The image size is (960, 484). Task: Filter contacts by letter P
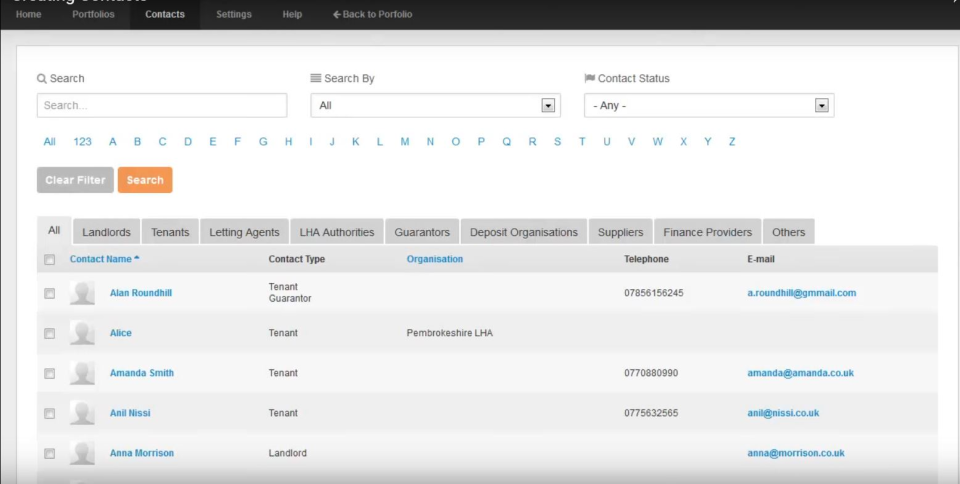pyautogui.click(x=481, y=141)
